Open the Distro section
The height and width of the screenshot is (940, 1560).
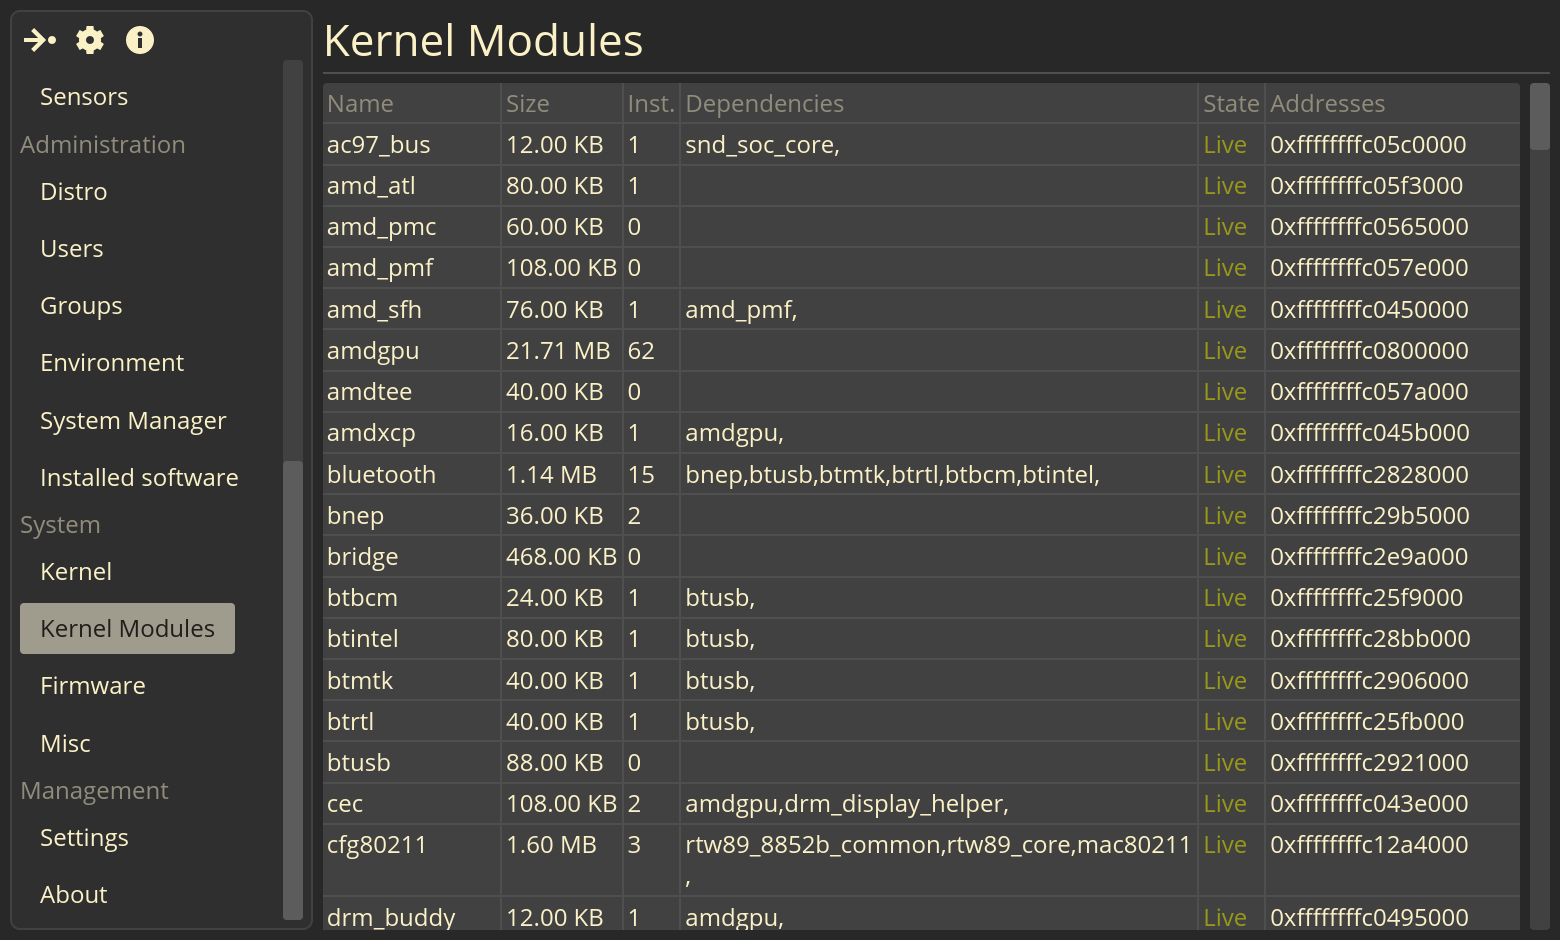click(73, 192)
